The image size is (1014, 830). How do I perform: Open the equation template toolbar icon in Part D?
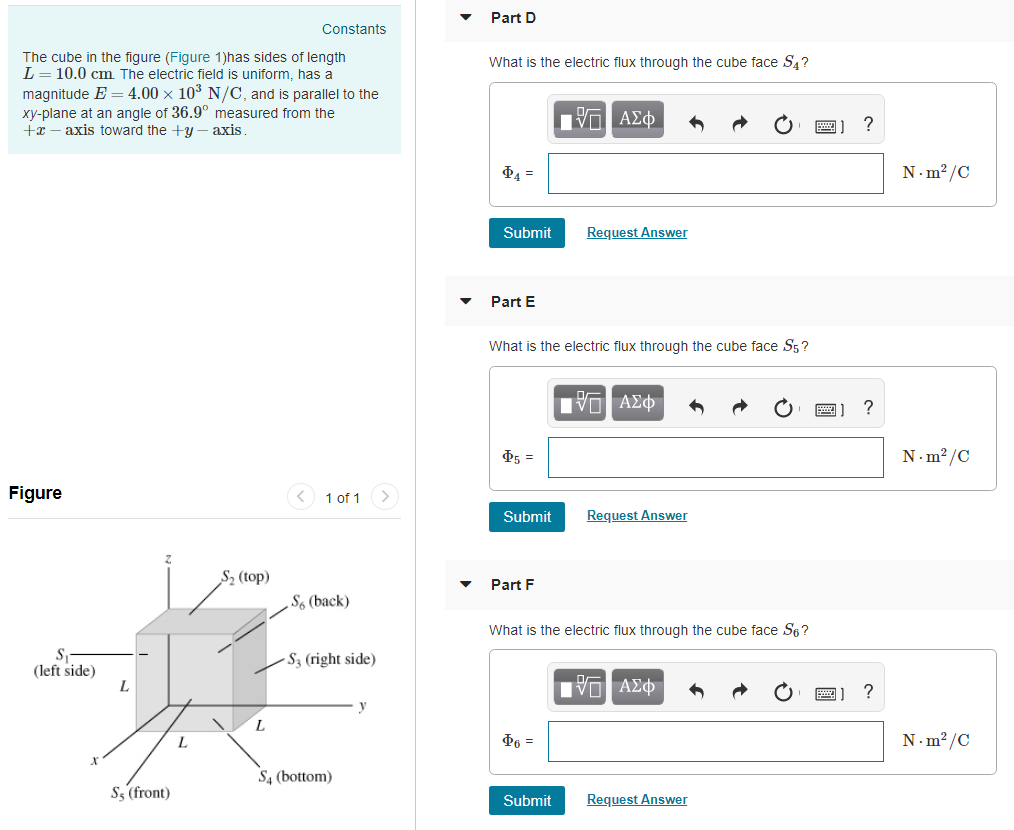[578, 119]
